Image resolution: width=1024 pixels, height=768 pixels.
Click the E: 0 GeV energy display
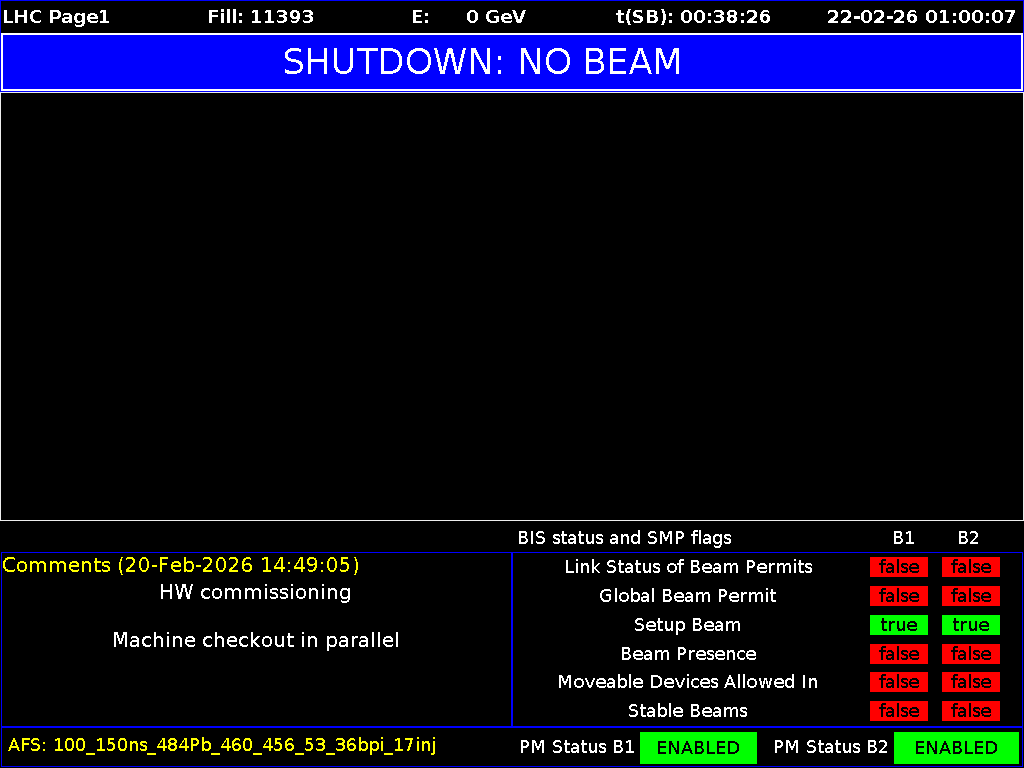468,16
